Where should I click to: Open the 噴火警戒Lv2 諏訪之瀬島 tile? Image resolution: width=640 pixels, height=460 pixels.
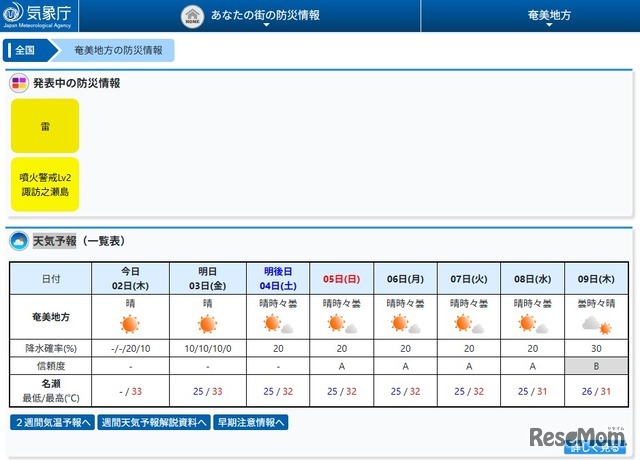click(45, 184)
